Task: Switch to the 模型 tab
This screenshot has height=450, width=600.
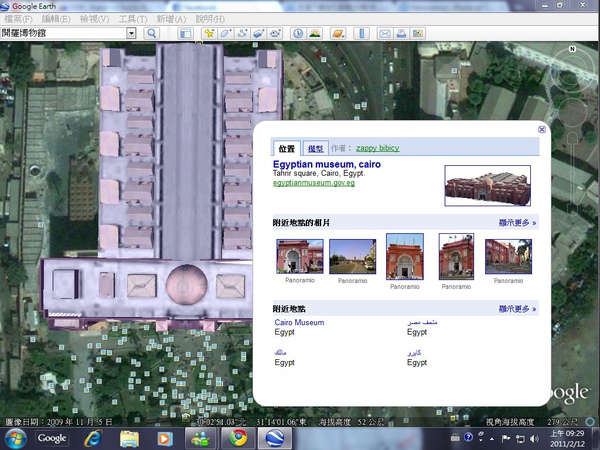Action: (316, 148)
